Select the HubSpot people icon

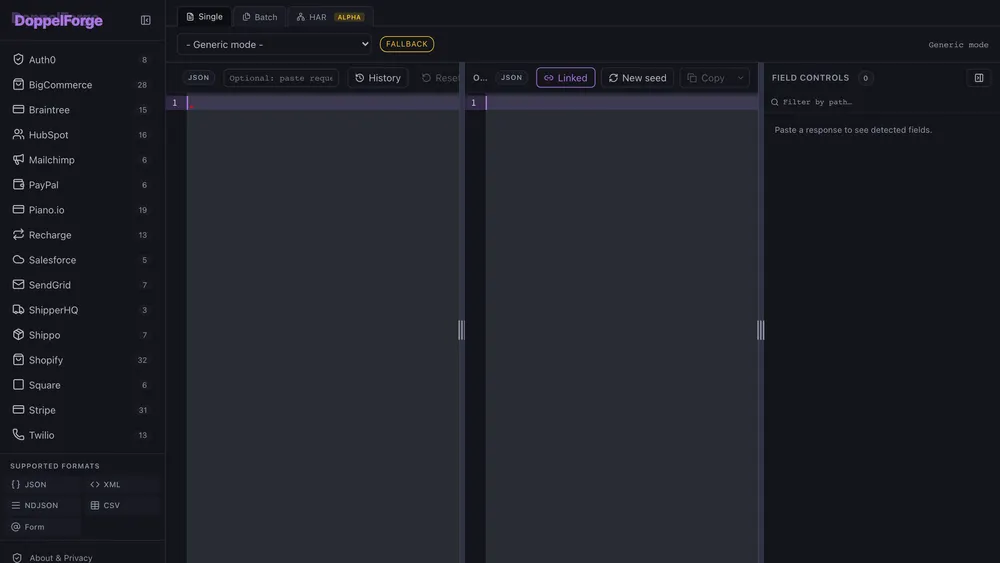pyautogui.click(x=18, y=135)
